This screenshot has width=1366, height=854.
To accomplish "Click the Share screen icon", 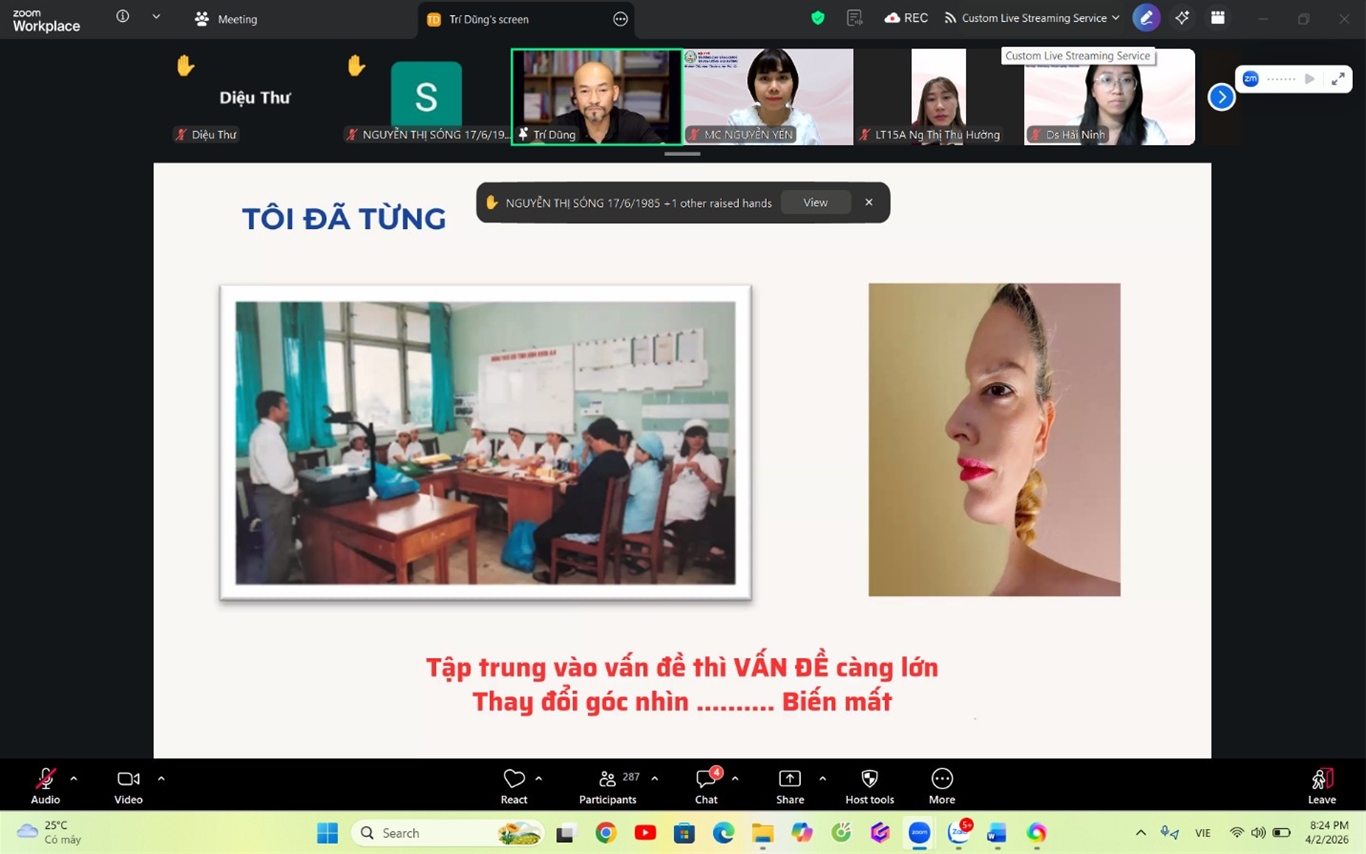I will [789, 780].
